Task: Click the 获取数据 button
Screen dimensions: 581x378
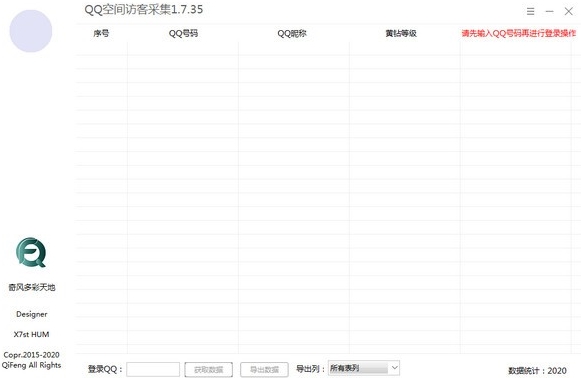Action: [x=209, y=369]
